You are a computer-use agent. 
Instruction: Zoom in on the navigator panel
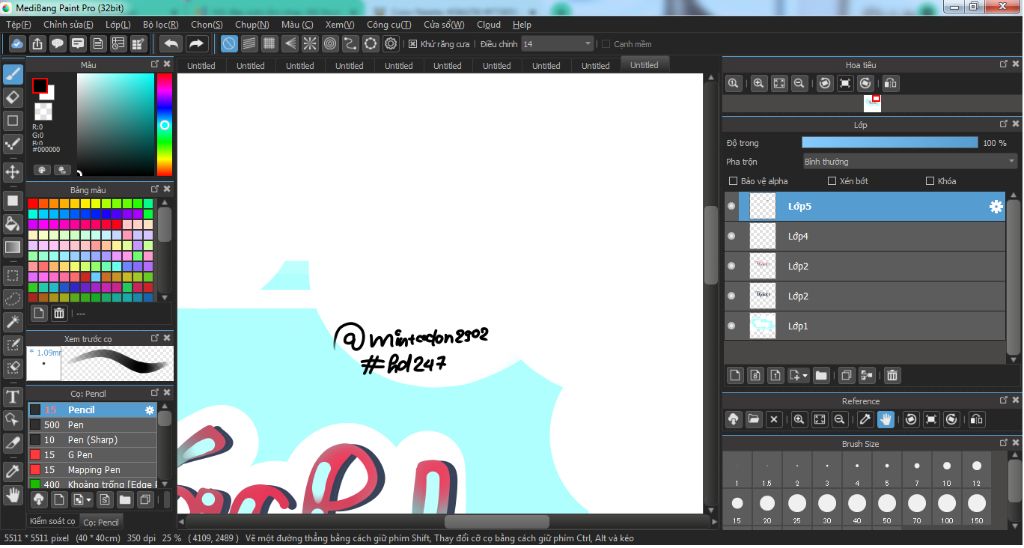coord(758,84)
